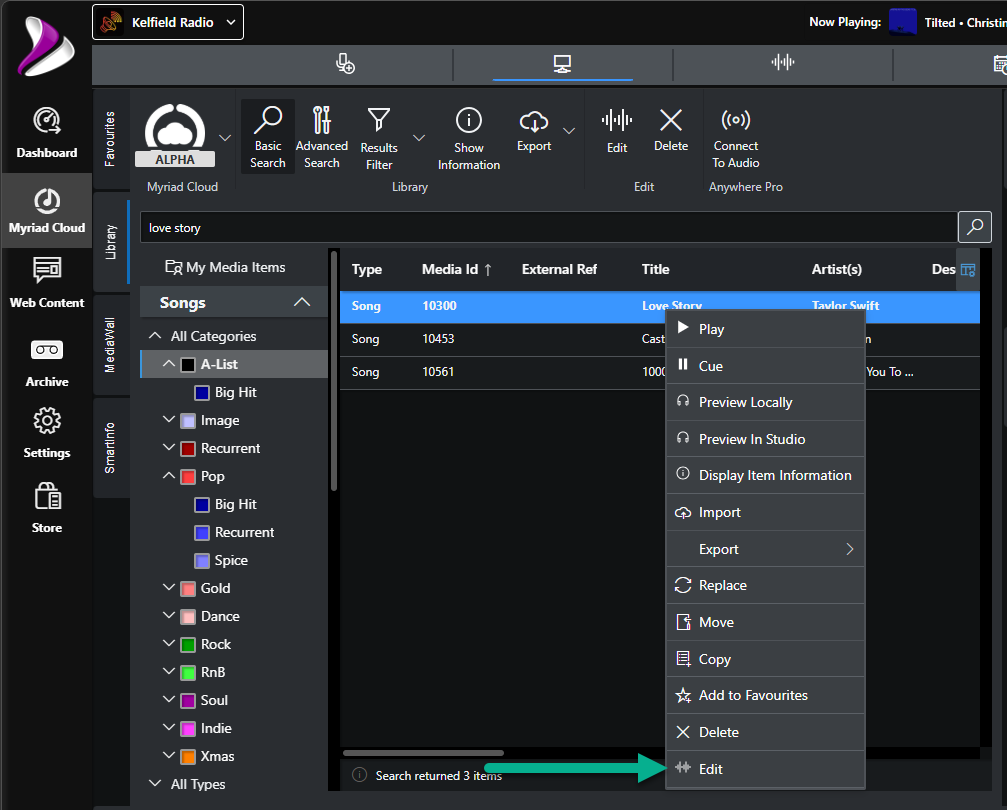Image resolution: width=1007 pixels, height=810 pixels.
Task: Collapse the Songs section
Action: (302, 302)
